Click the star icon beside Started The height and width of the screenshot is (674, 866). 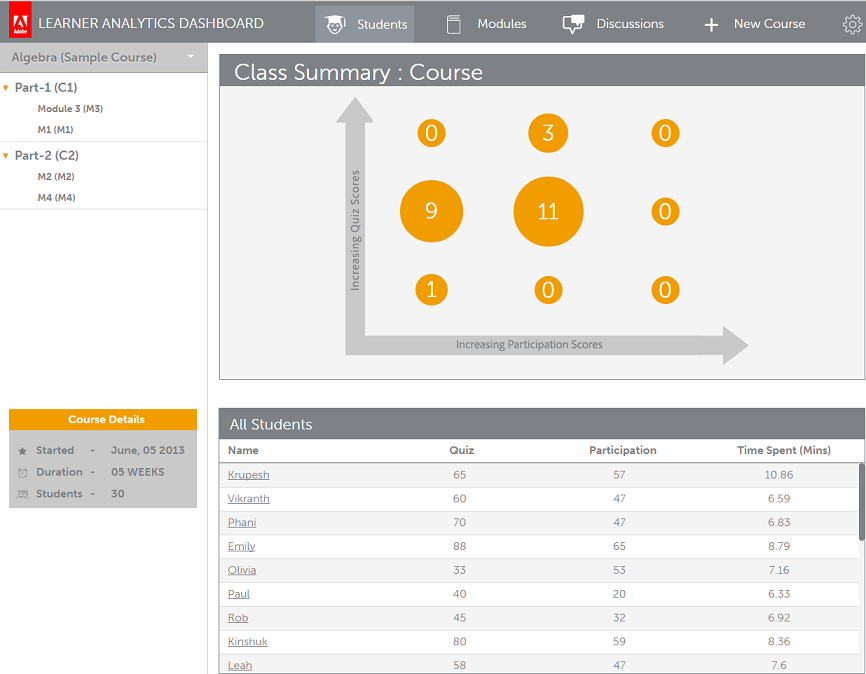(23, 451)
